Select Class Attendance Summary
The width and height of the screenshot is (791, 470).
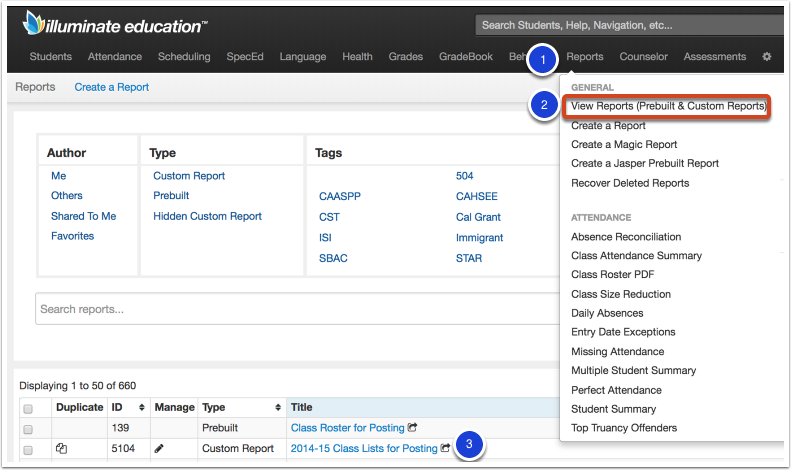pyautogui.click(x=636, y=256)
